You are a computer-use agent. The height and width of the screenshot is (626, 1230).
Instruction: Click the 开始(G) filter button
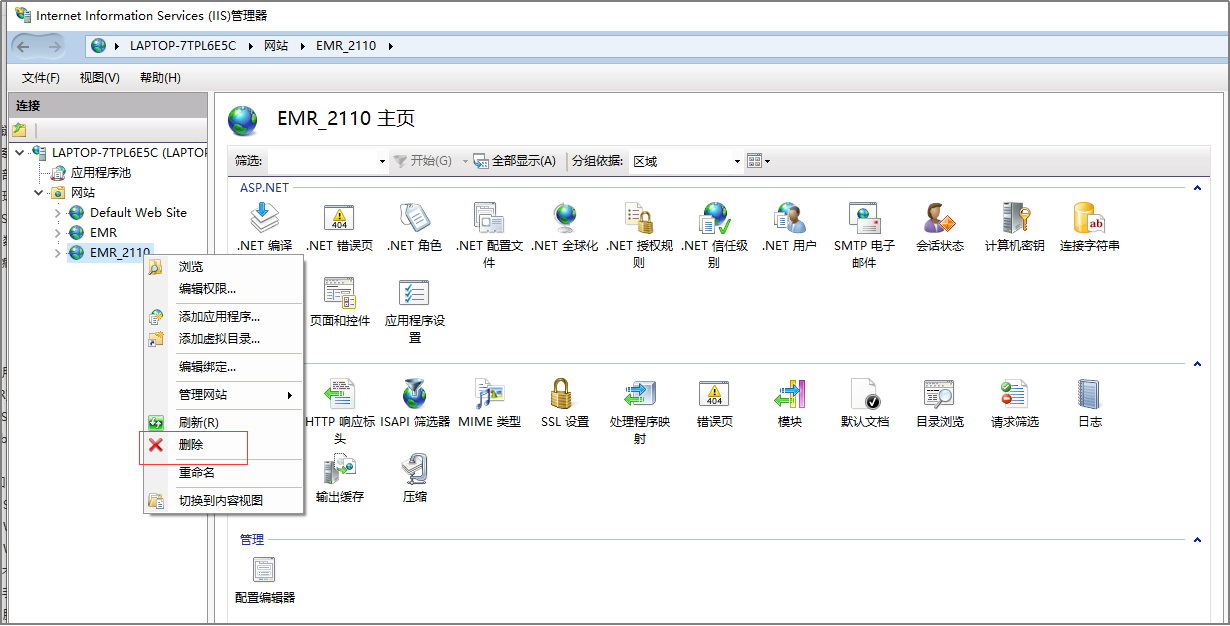(422, 161)
